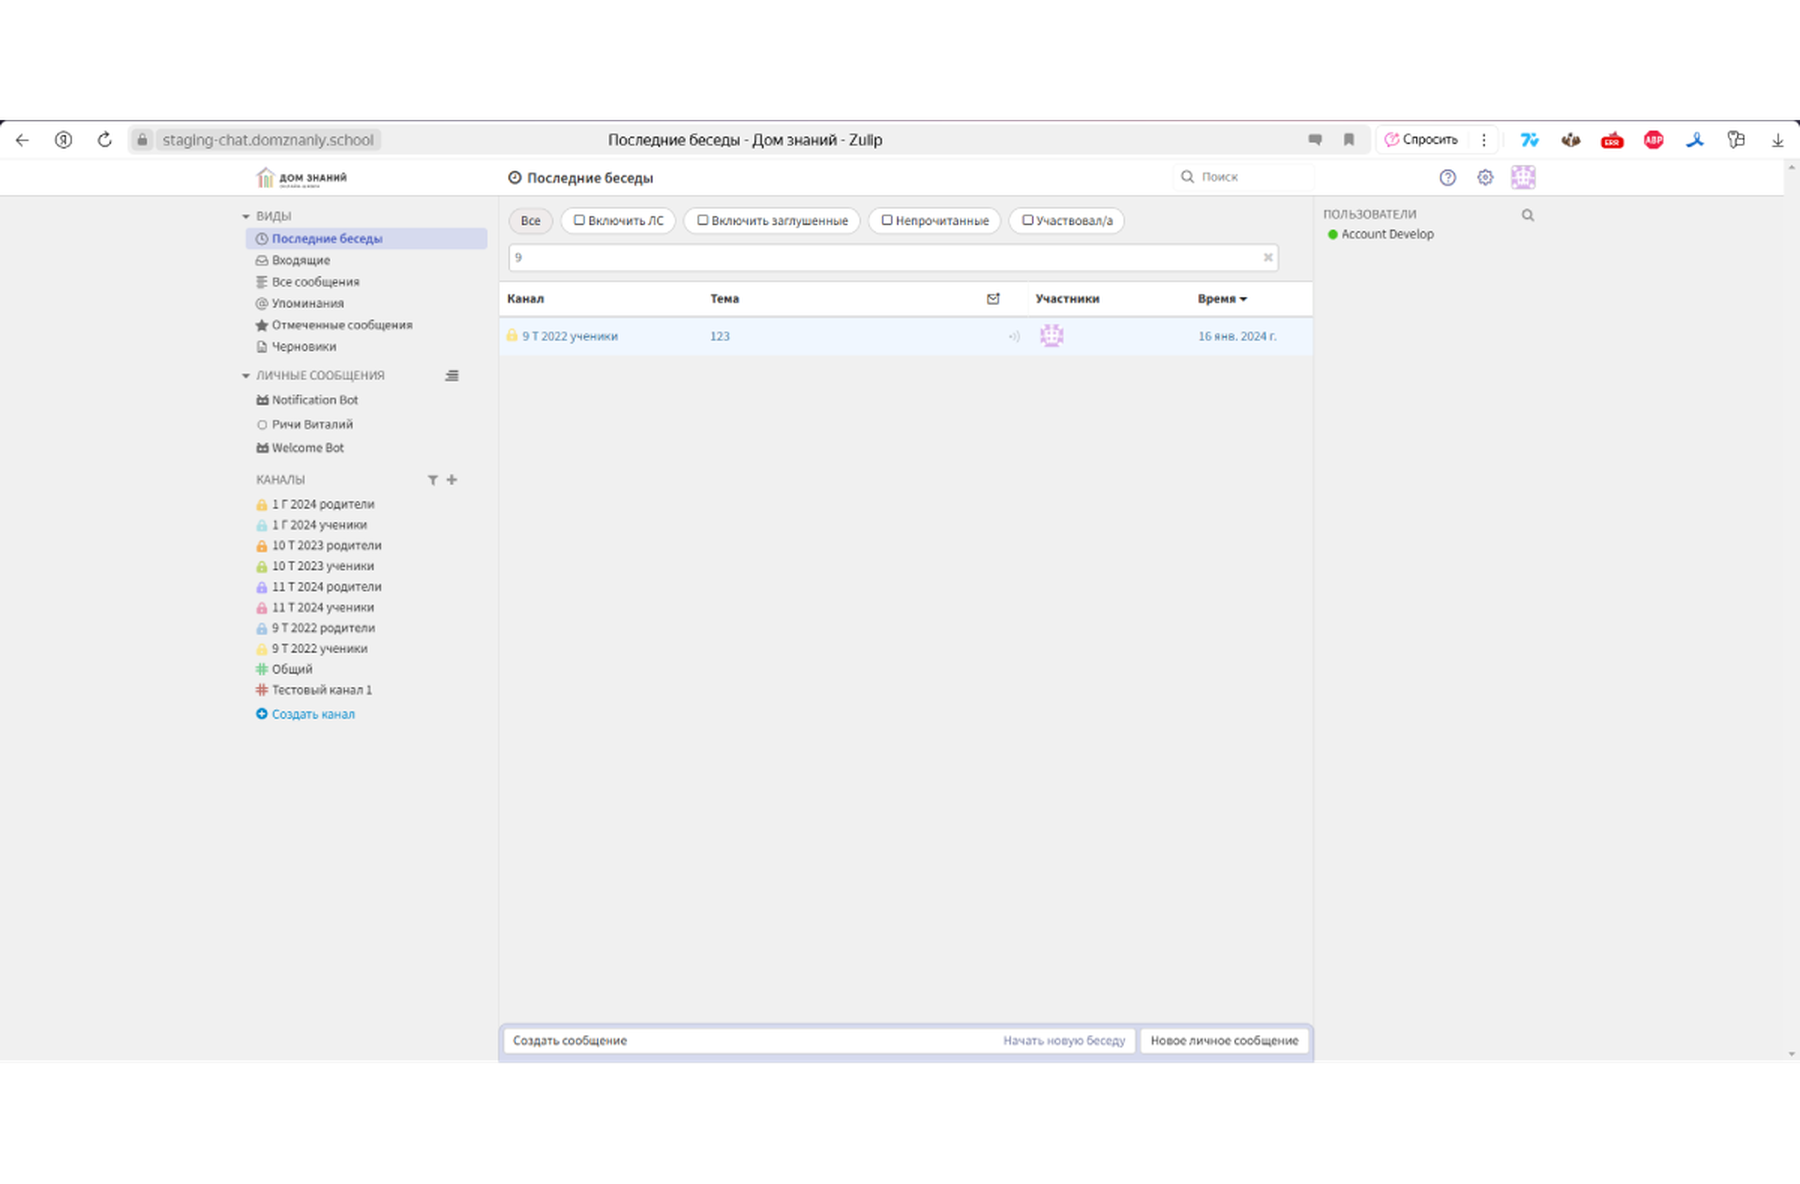Open the help menu question icon

point(1447,178)
